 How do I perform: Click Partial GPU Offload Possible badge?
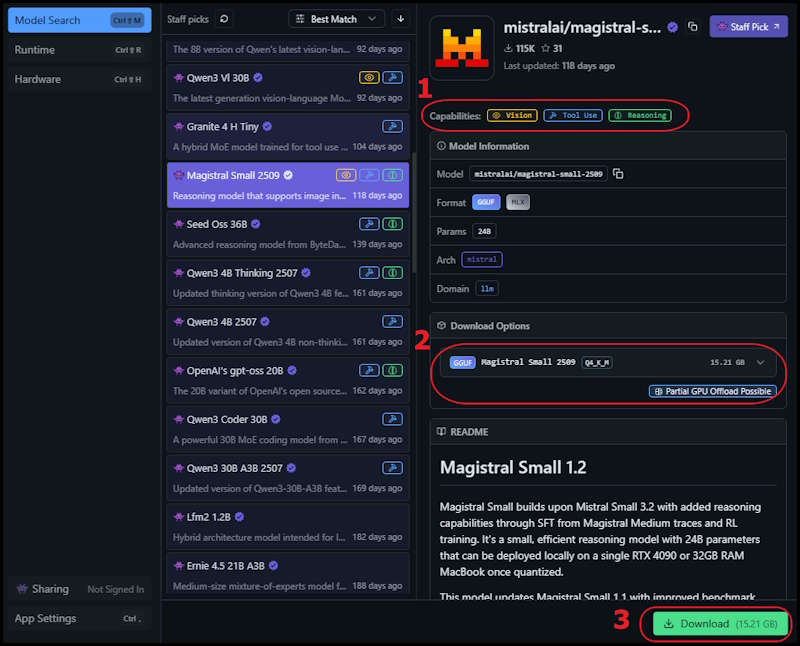click(x=713, y=391)
